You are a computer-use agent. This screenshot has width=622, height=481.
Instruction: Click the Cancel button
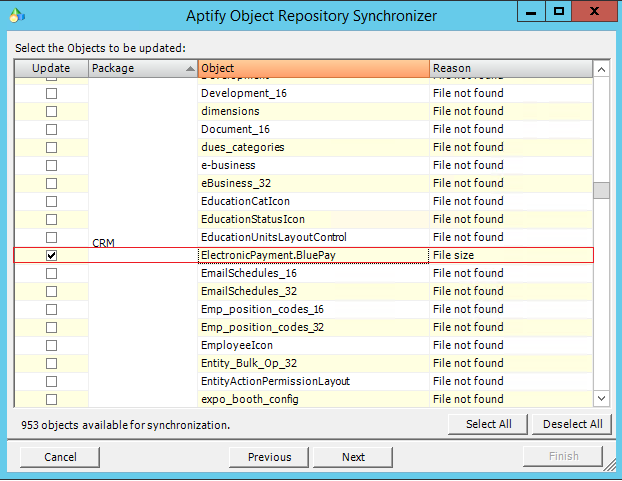60,457
